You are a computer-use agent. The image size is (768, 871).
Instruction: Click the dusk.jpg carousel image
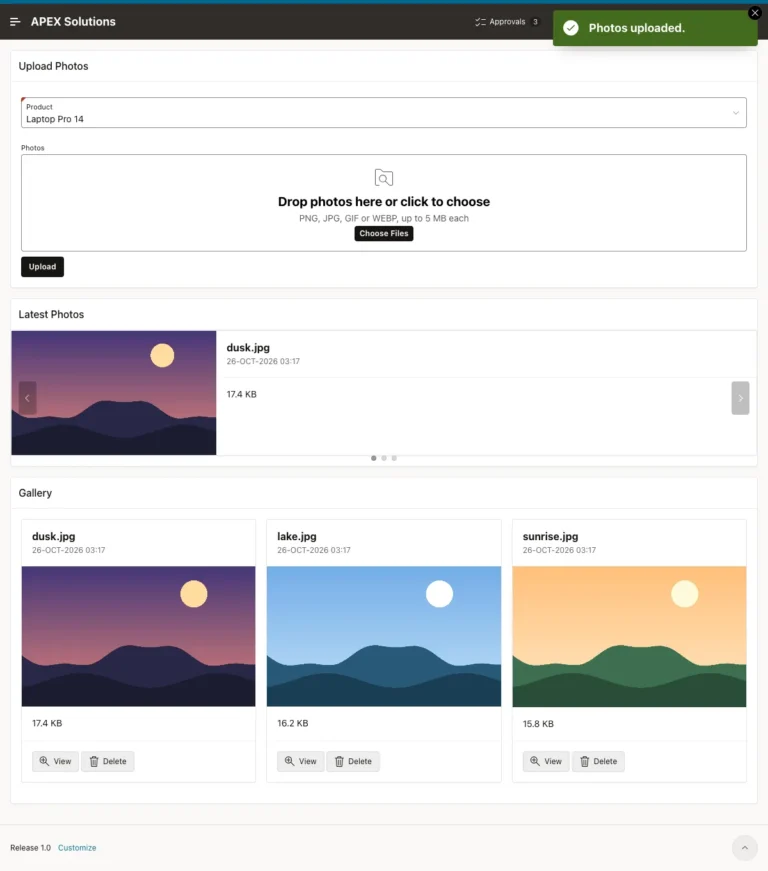tap(114, 393)
